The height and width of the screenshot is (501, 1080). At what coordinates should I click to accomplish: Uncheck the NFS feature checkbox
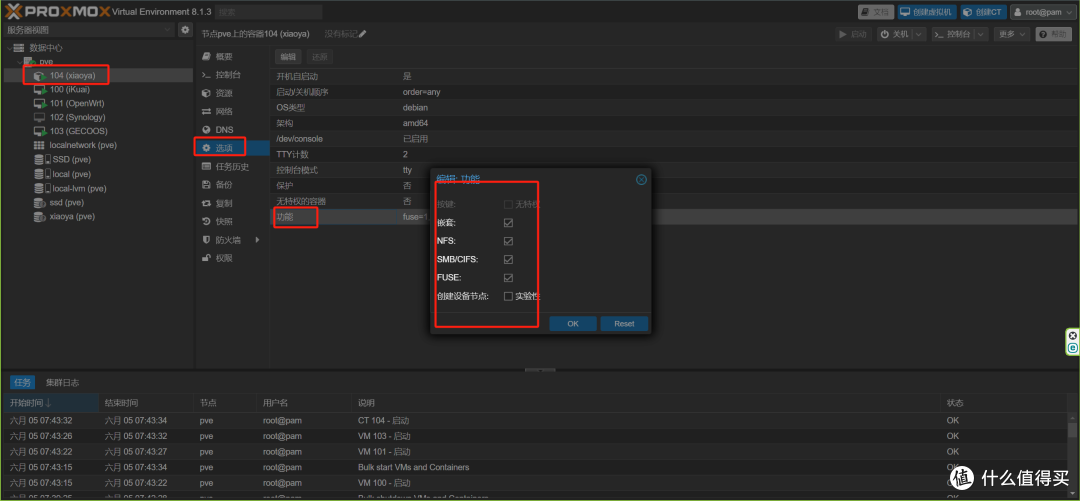point(508,241)
